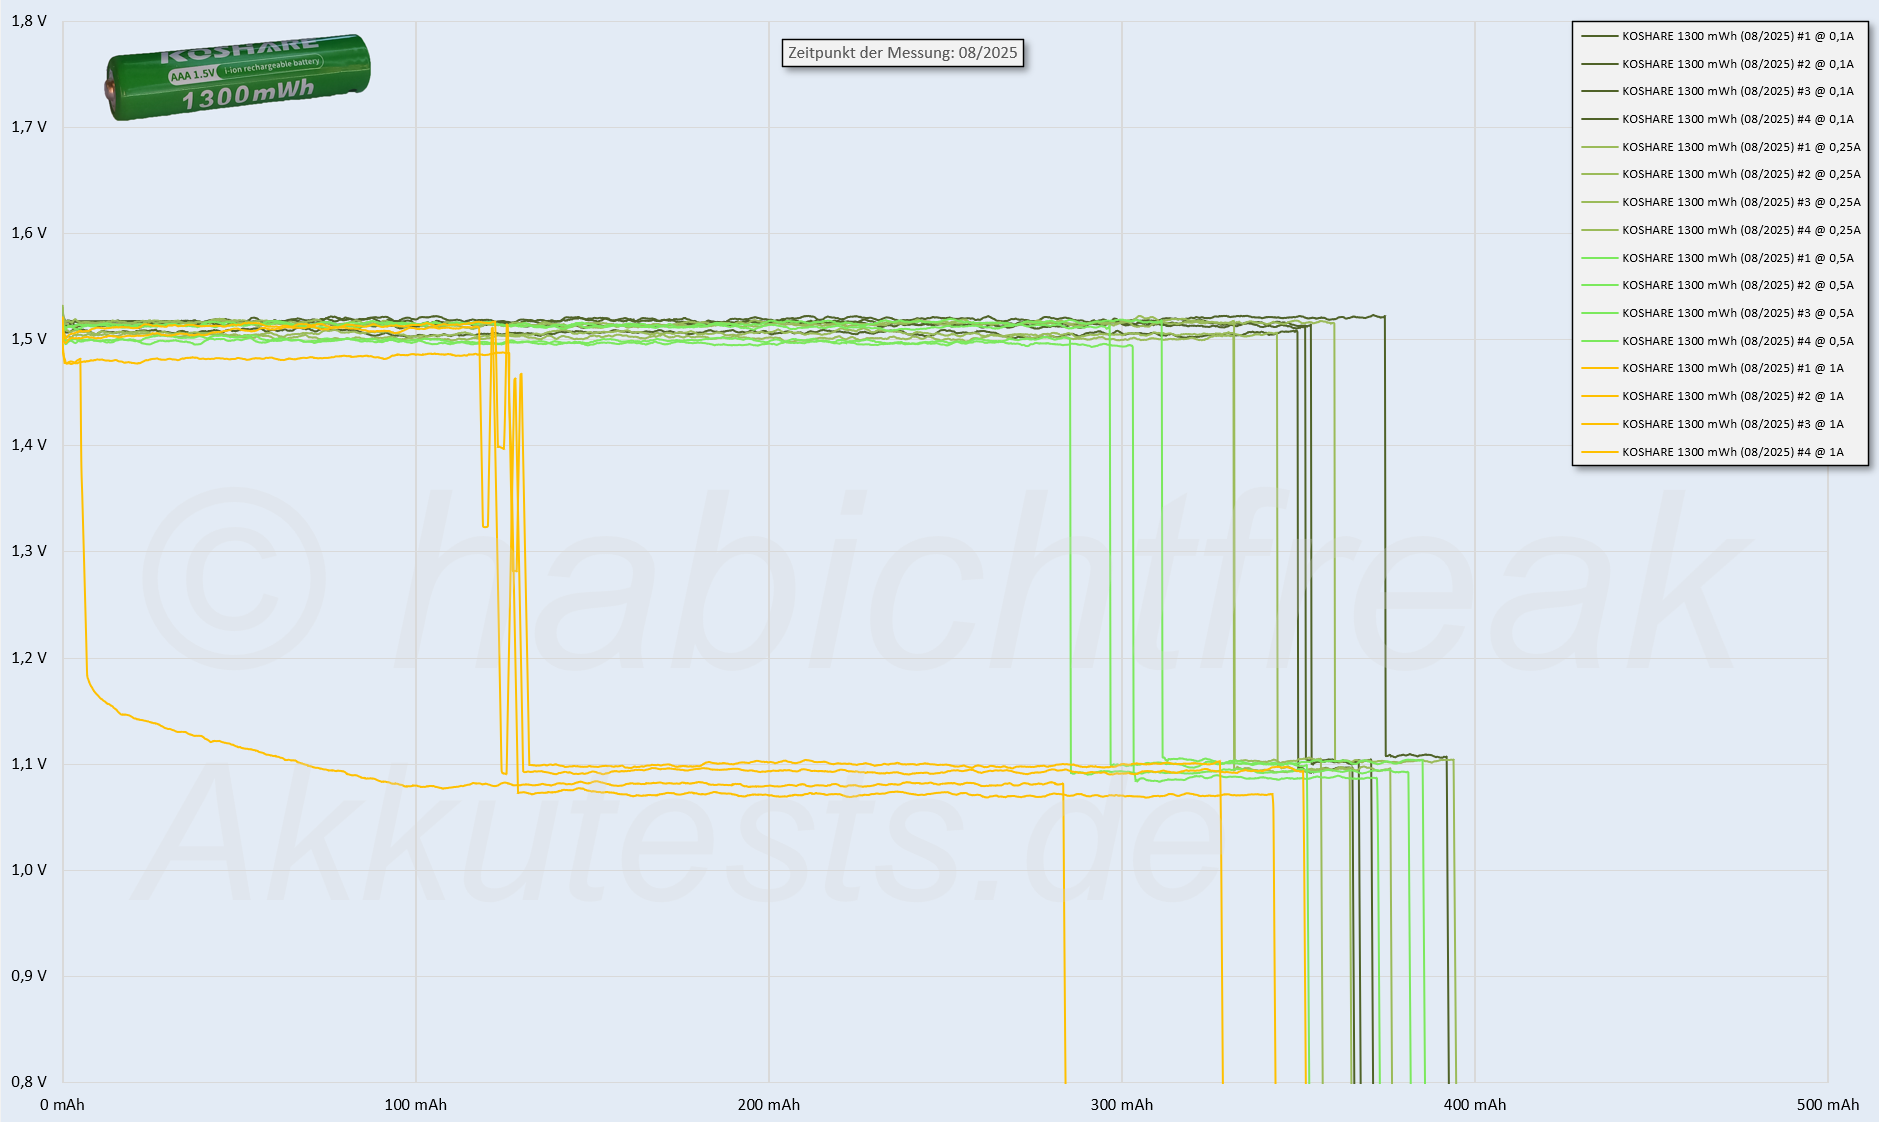Image resolution: width=1879 pixels, height=1122 pixels.
Task: Click legend entry '#2 @ 0,1A'
Action: pos(1720,64)
